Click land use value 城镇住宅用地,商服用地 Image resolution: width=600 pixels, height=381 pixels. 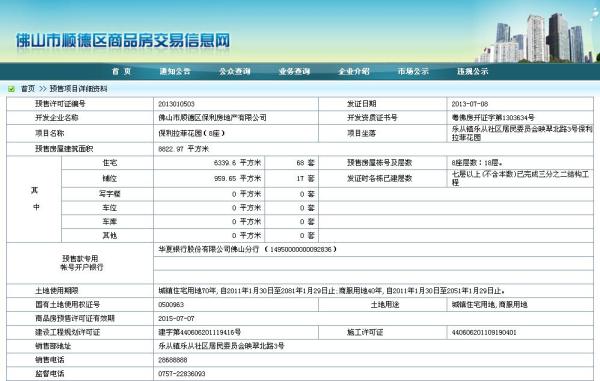pos(489,304)
